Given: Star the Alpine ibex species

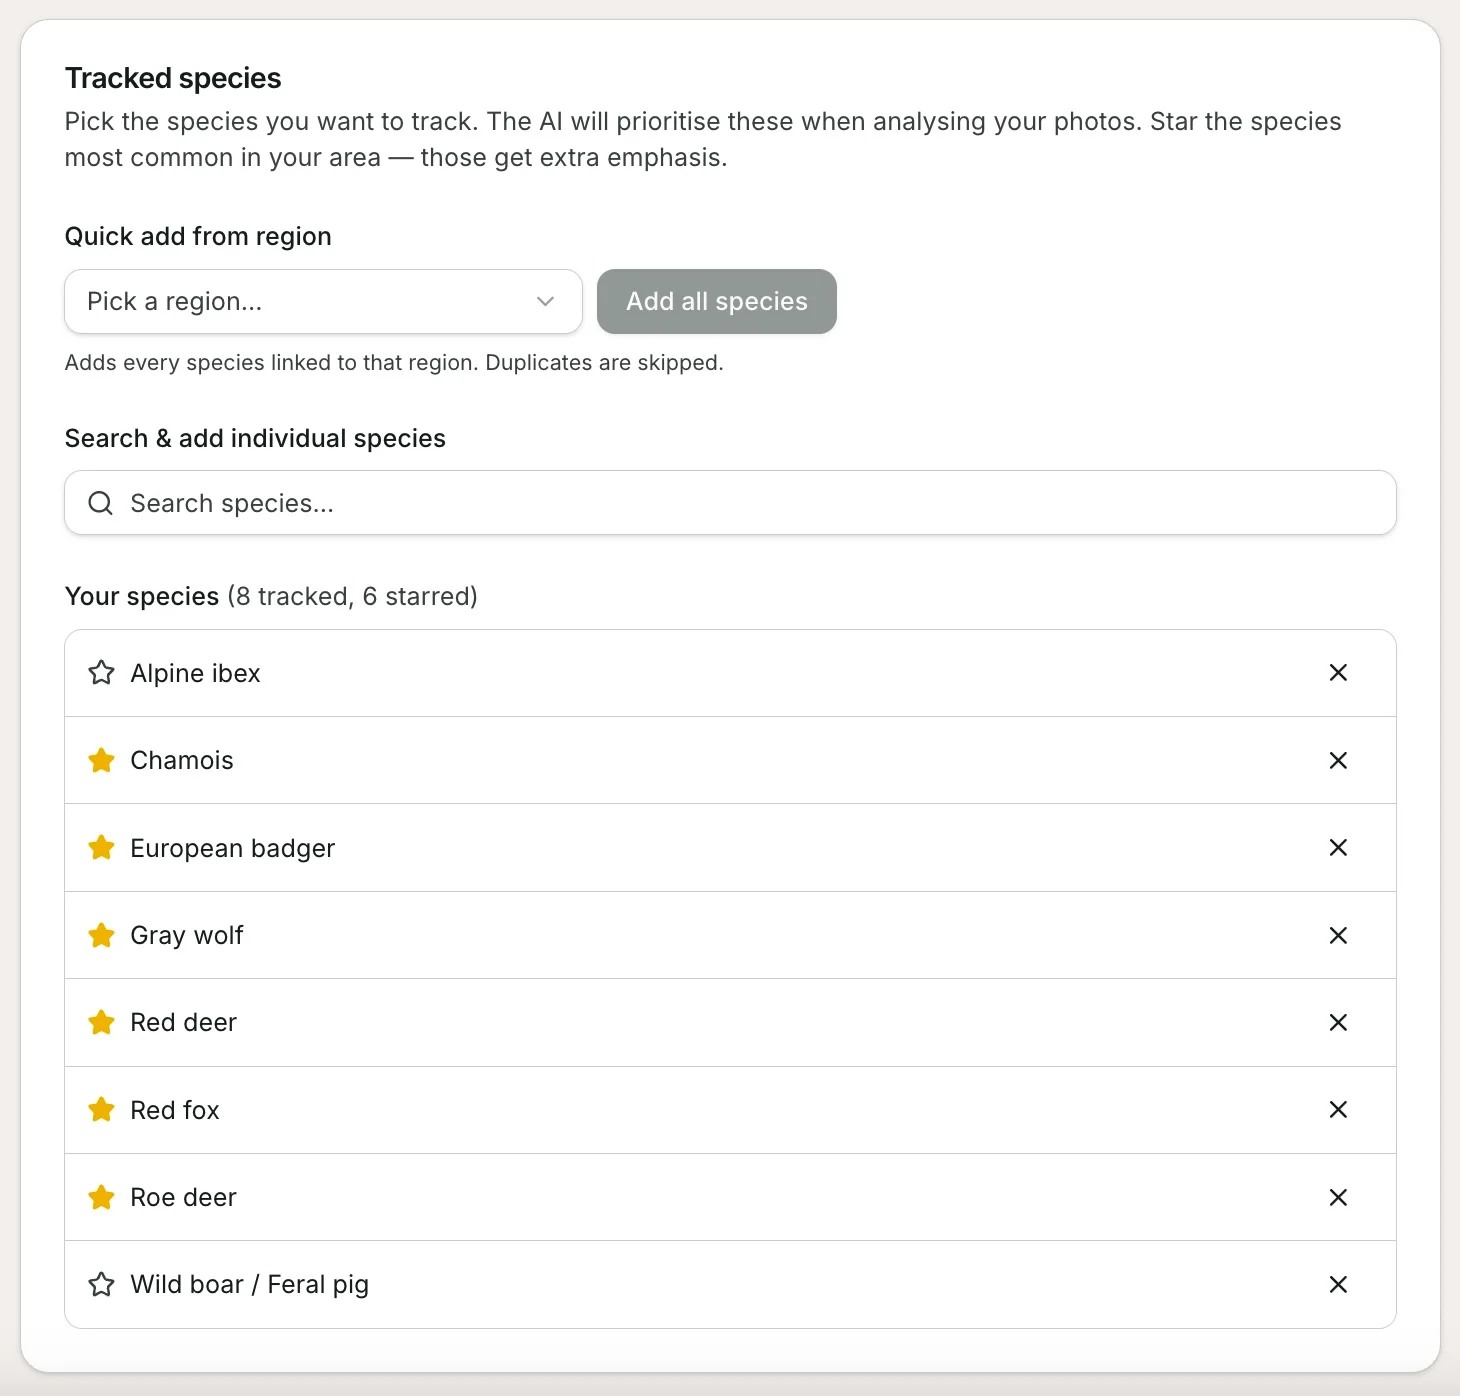Looking at the screenshot, I should [101, 673].
